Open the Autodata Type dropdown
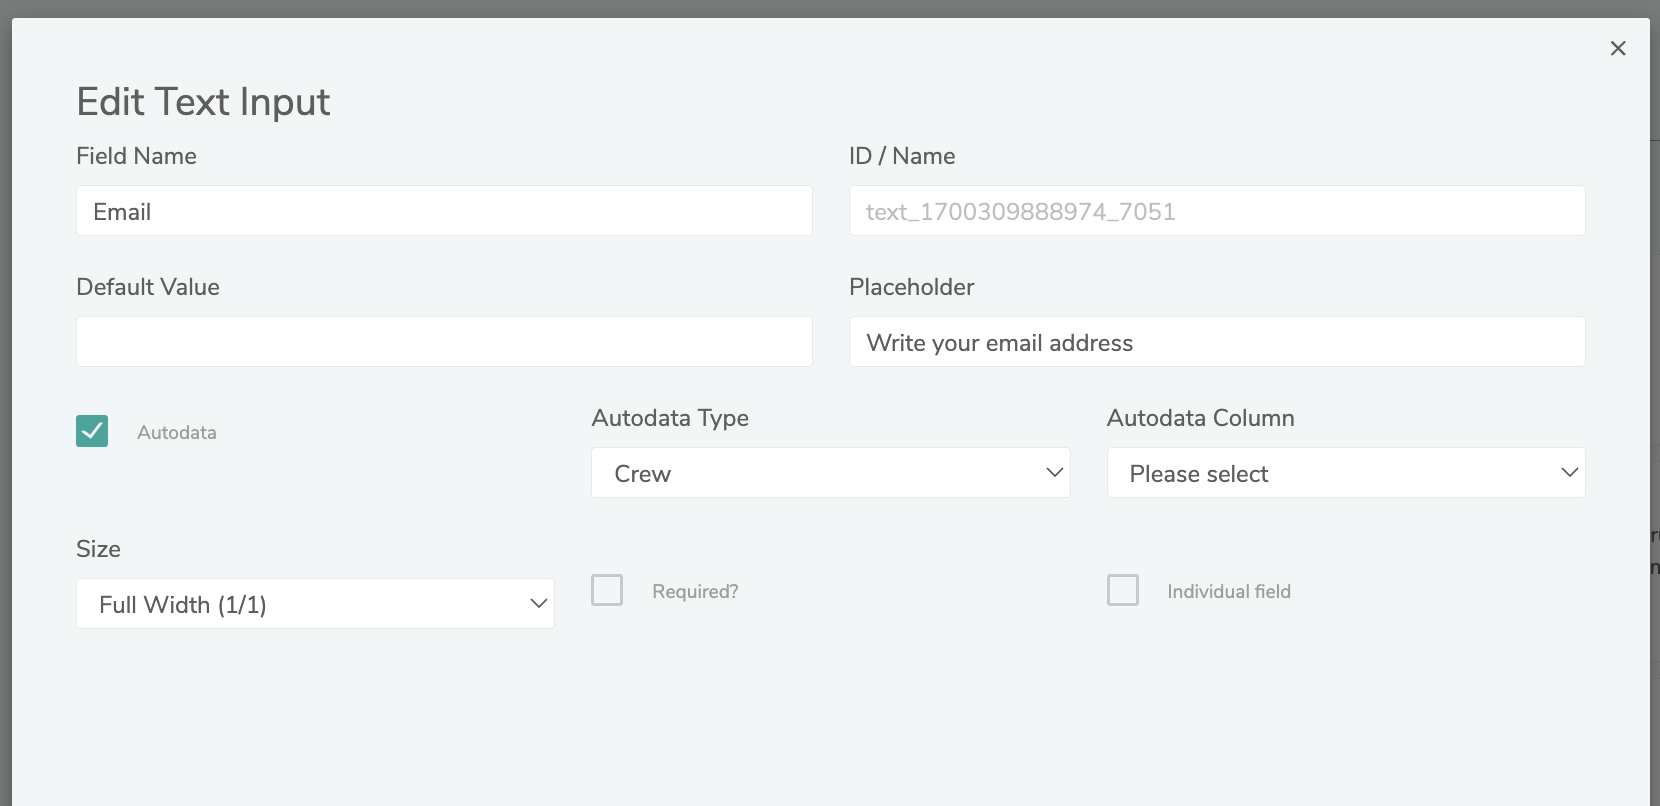Image resolution: width=1660 pixels, height=806 pixels. coord(830,473)
